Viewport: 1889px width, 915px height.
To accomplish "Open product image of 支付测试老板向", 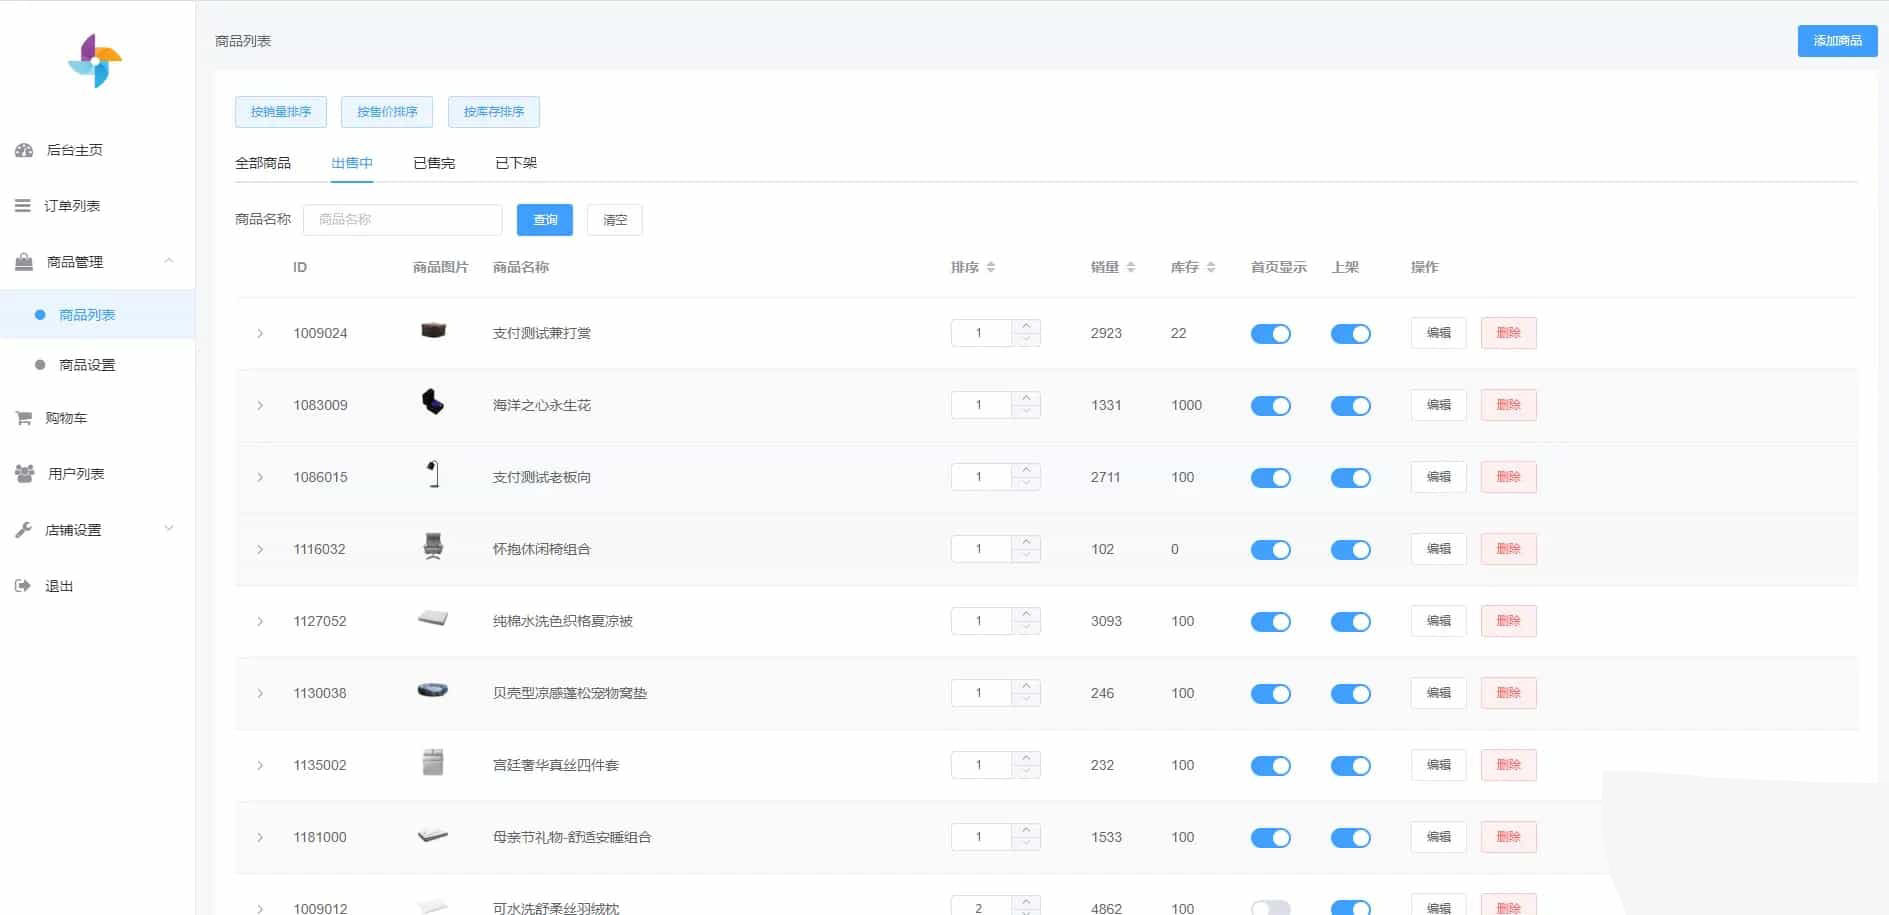I will click(433, 475).
